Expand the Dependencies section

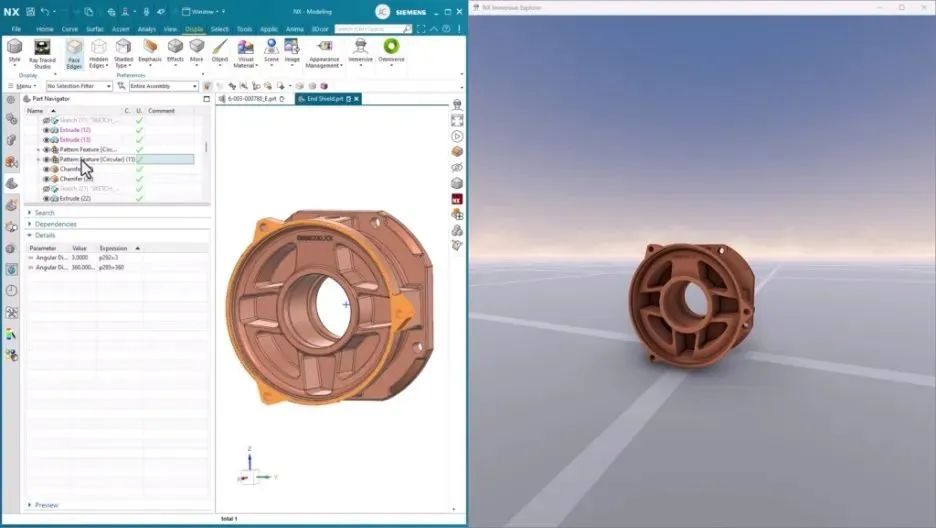30,224
